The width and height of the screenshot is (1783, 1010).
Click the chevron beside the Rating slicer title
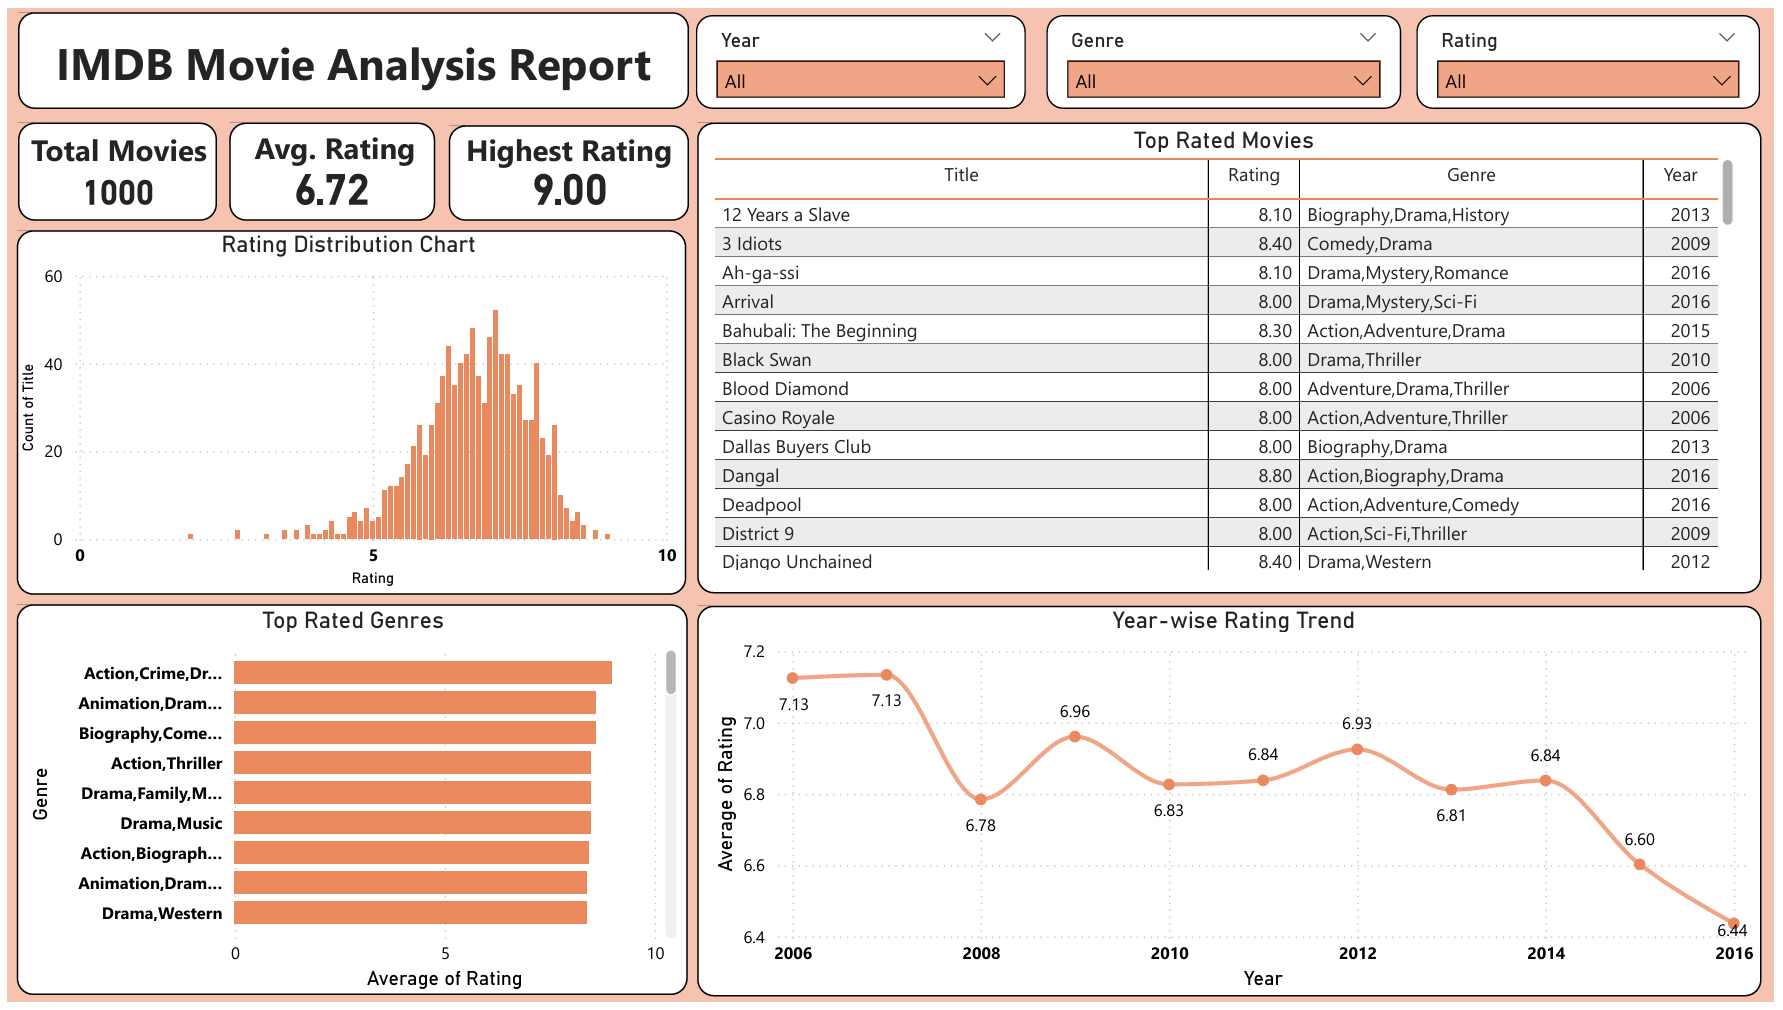[1726, 38]
